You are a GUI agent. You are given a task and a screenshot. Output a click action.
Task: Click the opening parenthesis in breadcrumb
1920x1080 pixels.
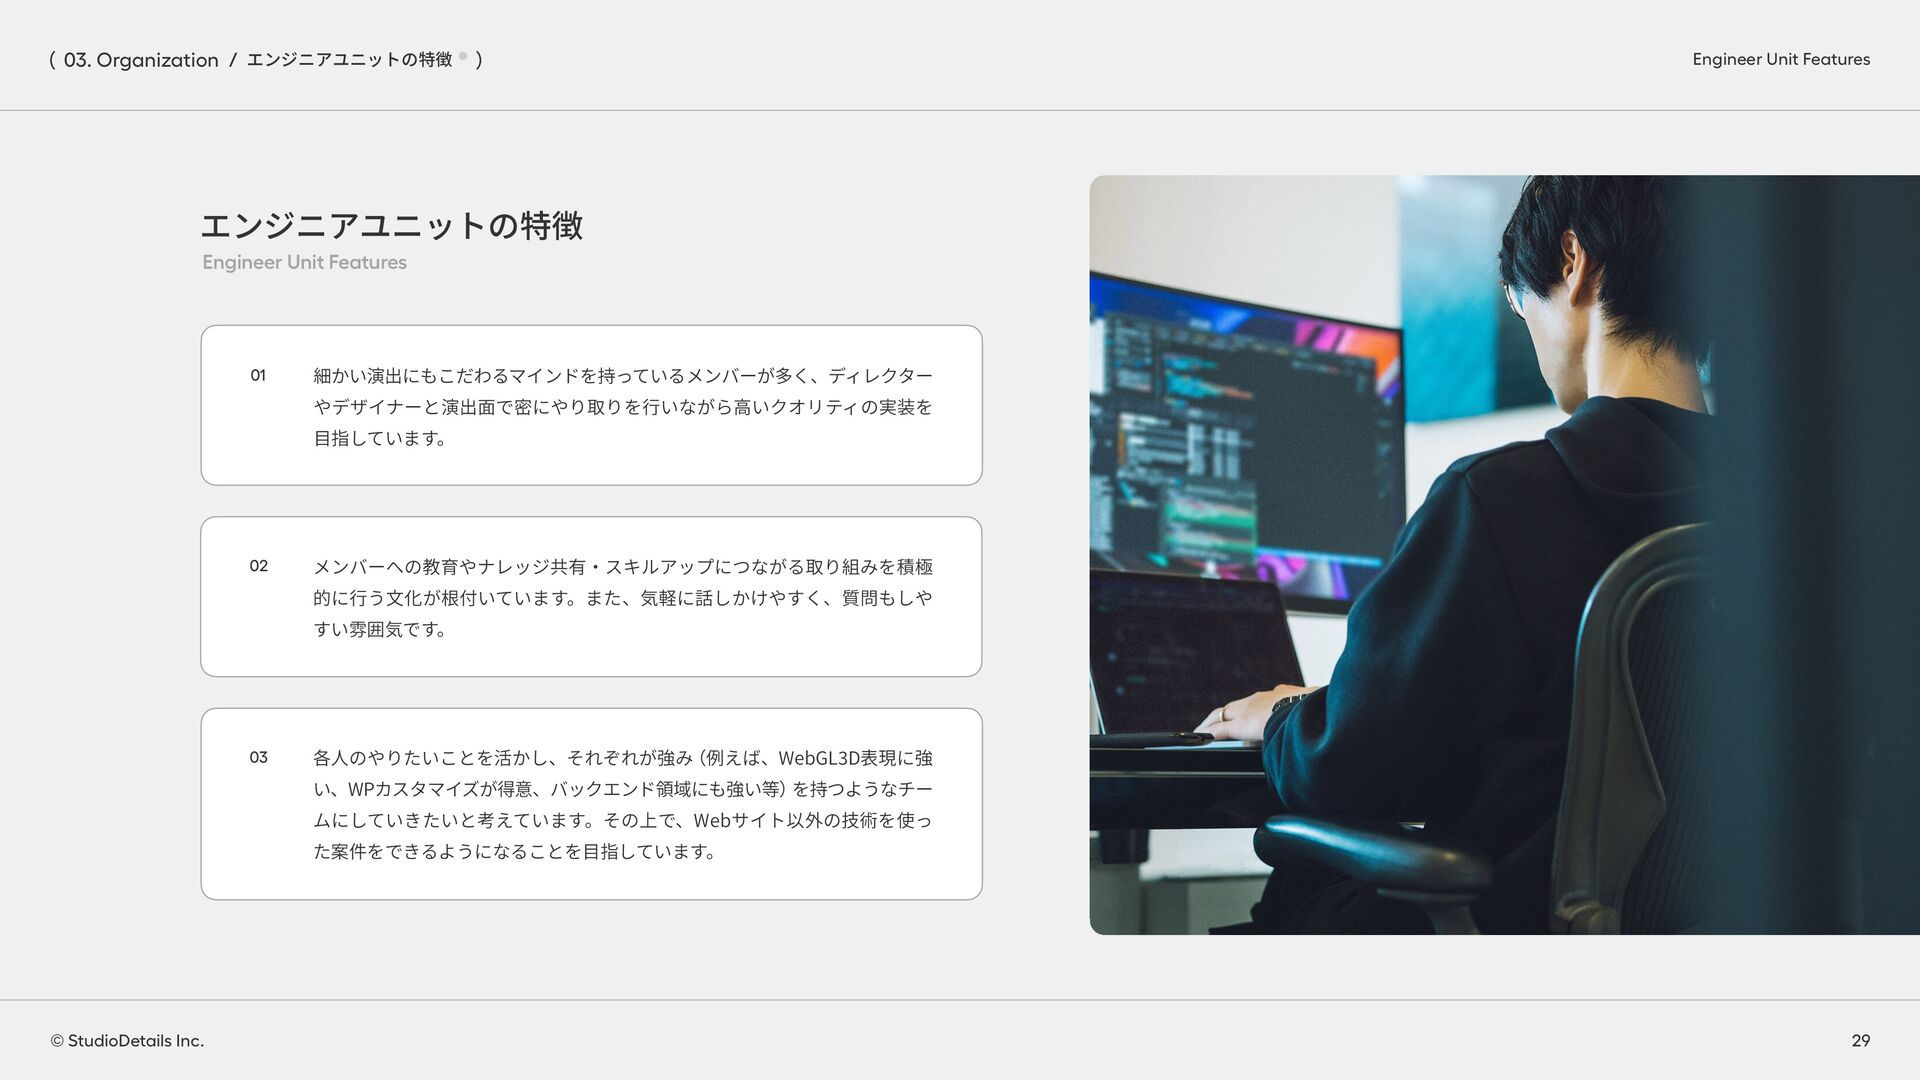click(52, 60)
